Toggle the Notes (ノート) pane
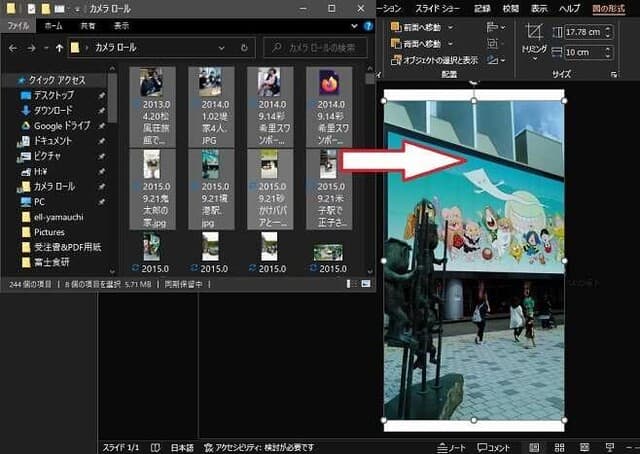640x454 pixels. pyautogui.click(x=454, y=446)
